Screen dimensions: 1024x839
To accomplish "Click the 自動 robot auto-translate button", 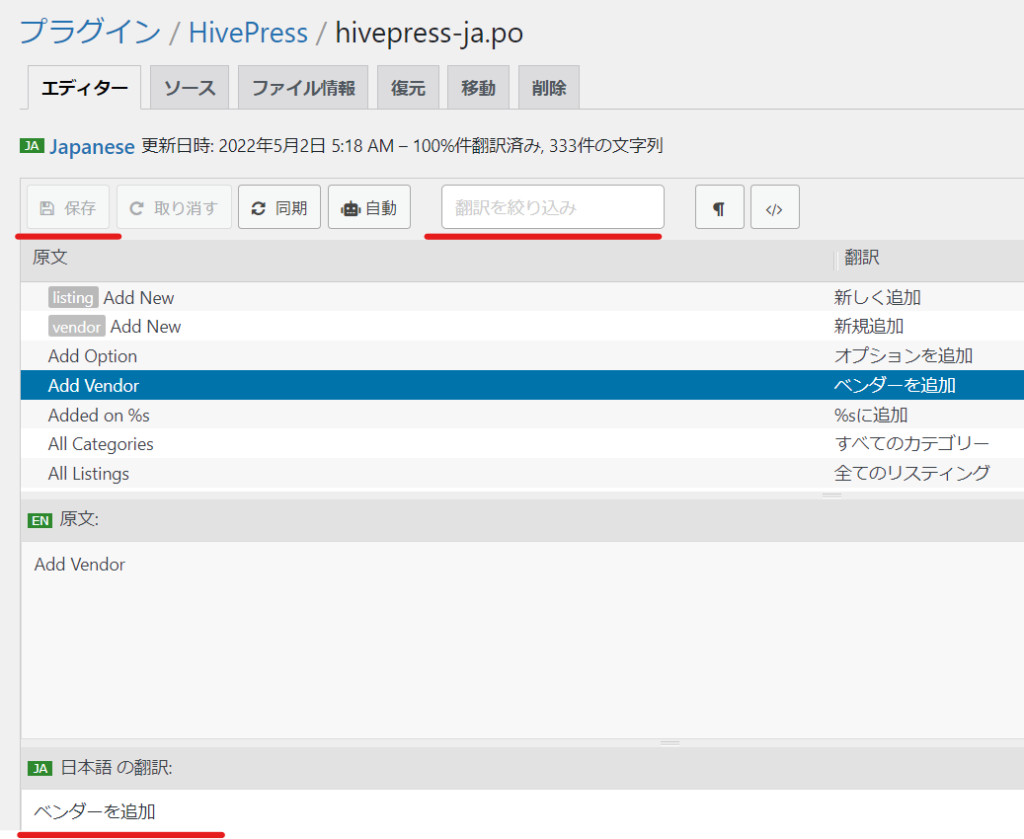I will click(369, 208).
